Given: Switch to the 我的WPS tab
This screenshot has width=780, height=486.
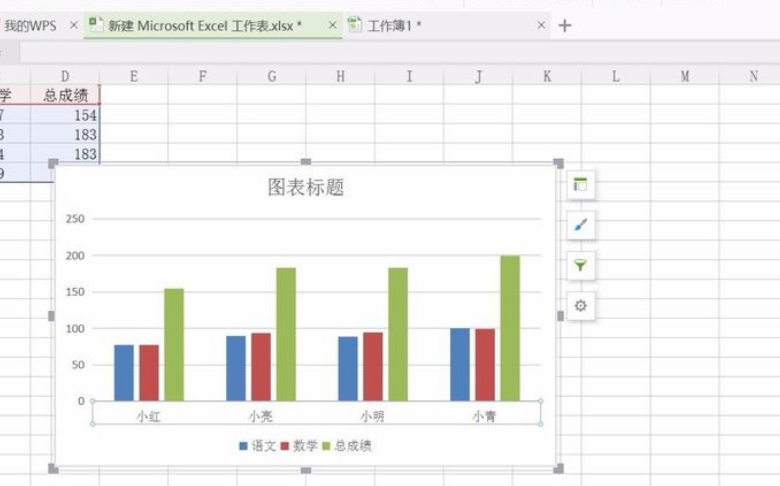Looking at the screenshot, I should coord(30,25).
